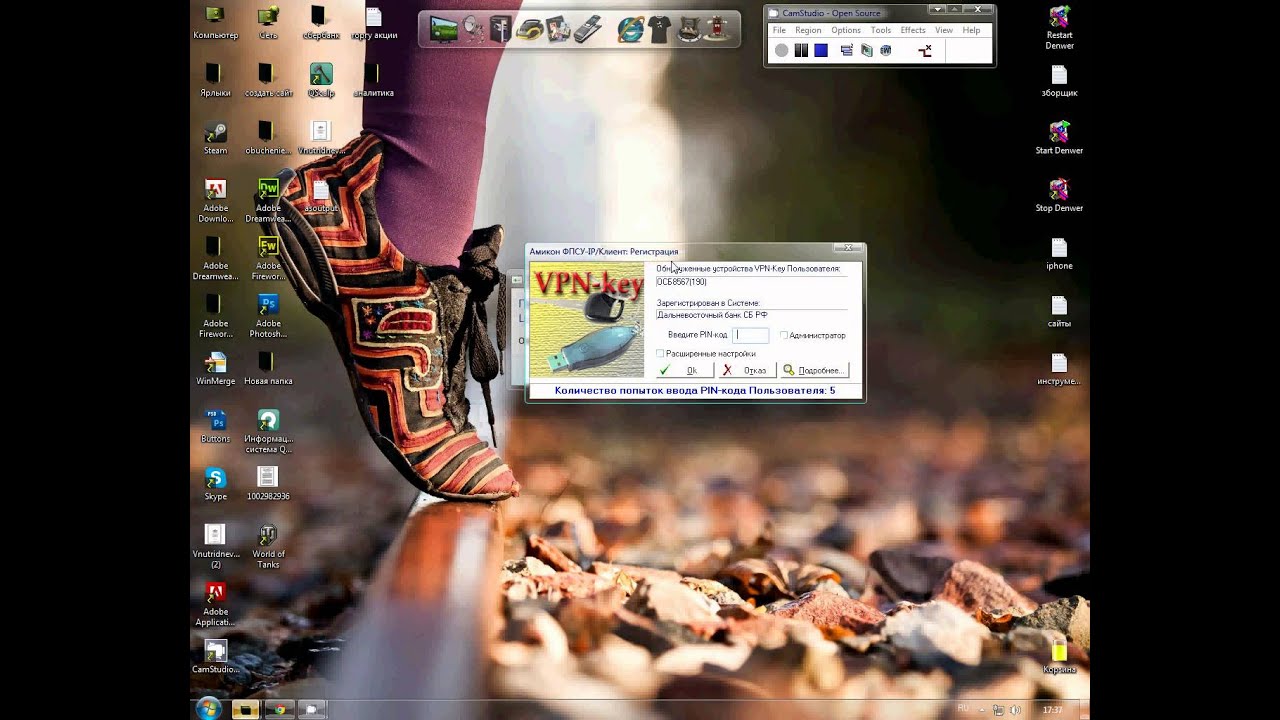Viewport: 1280px width, 720px height.
Task: Click the Дальневосточный банк СБ РФ text
Action: pyautogui.click(x=712, y=315)
